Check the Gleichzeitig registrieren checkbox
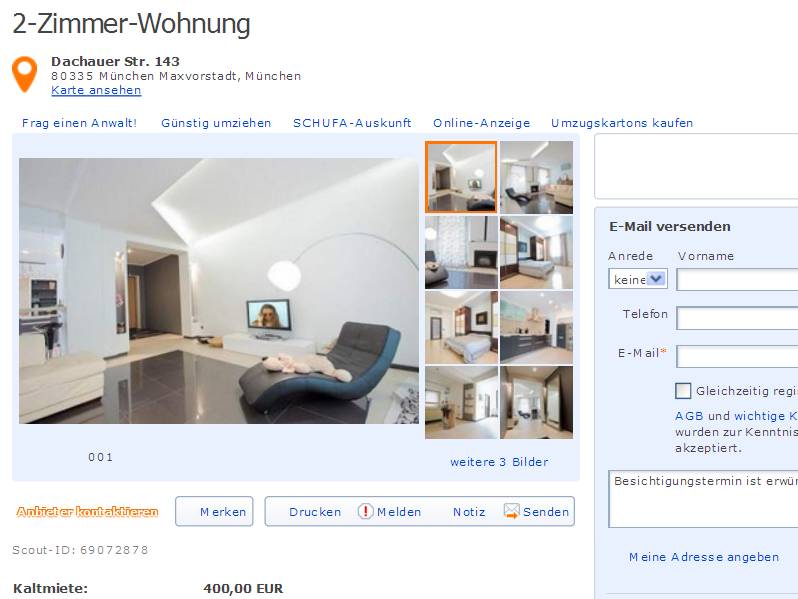The image size is (798, 599). click(x=682, y=391)
